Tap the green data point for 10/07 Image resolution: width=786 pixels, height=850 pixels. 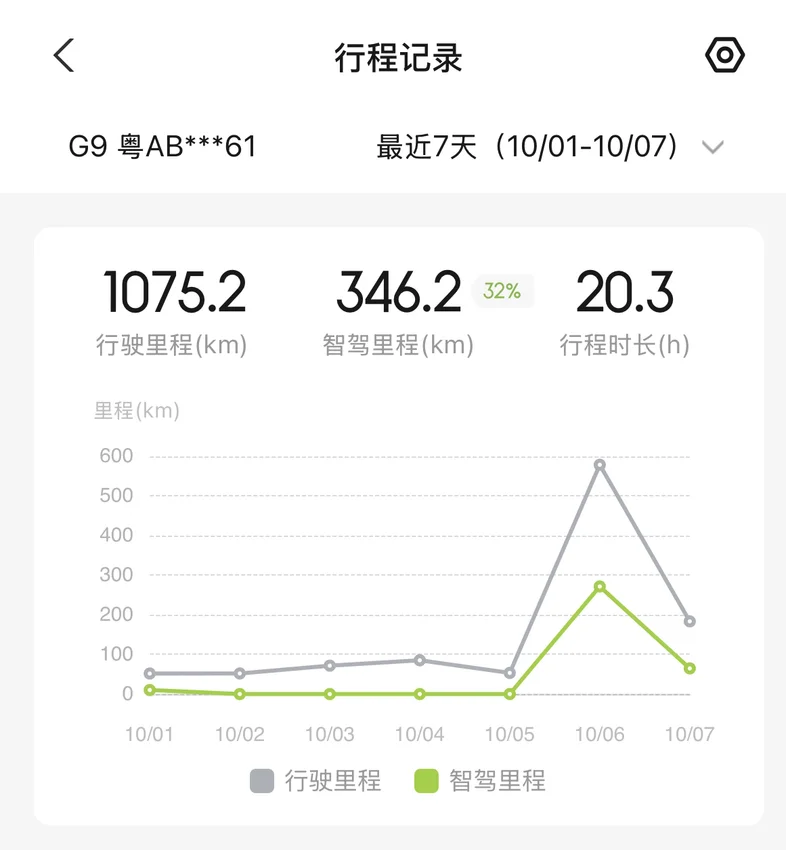pyautogui.click(x=690, y=668)
